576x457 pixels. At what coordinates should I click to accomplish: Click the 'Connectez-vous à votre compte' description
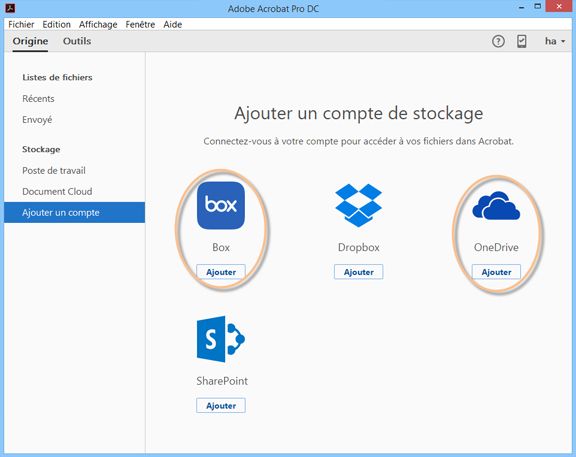point(359,141)
